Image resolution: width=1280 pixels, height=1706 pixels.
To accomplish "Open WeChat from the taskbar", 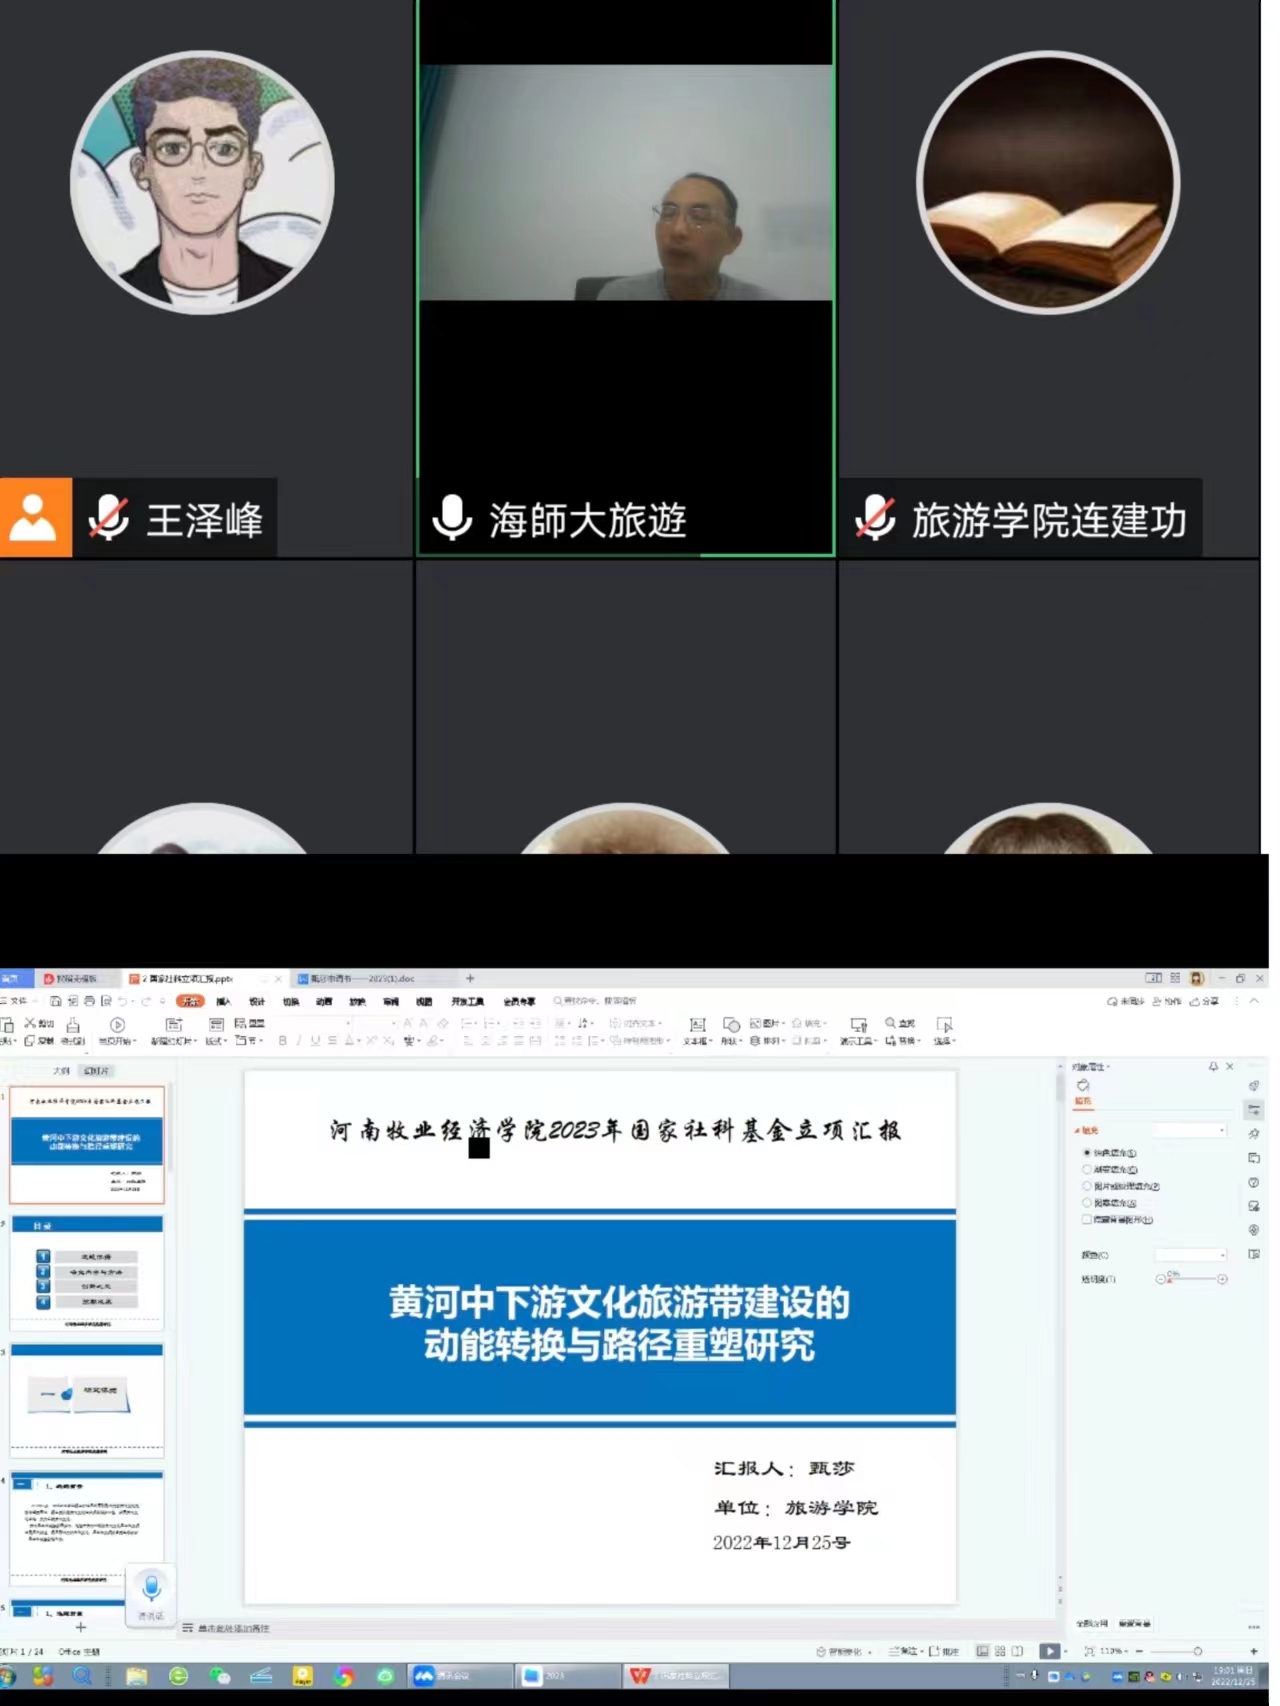I will [x=220, y=1676].
